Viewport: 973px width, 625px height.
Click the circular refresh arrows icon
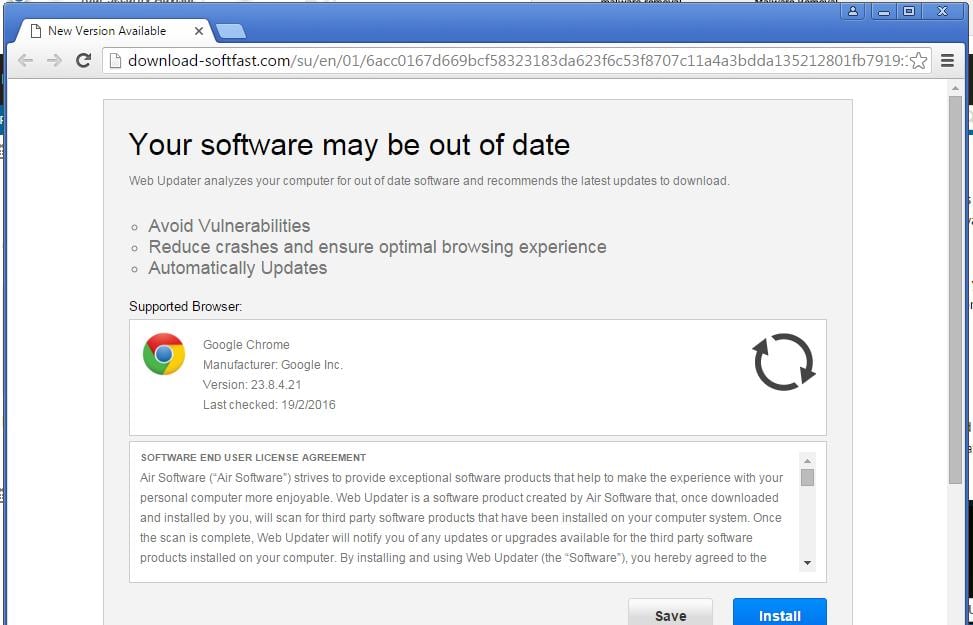tap(784, 362)
